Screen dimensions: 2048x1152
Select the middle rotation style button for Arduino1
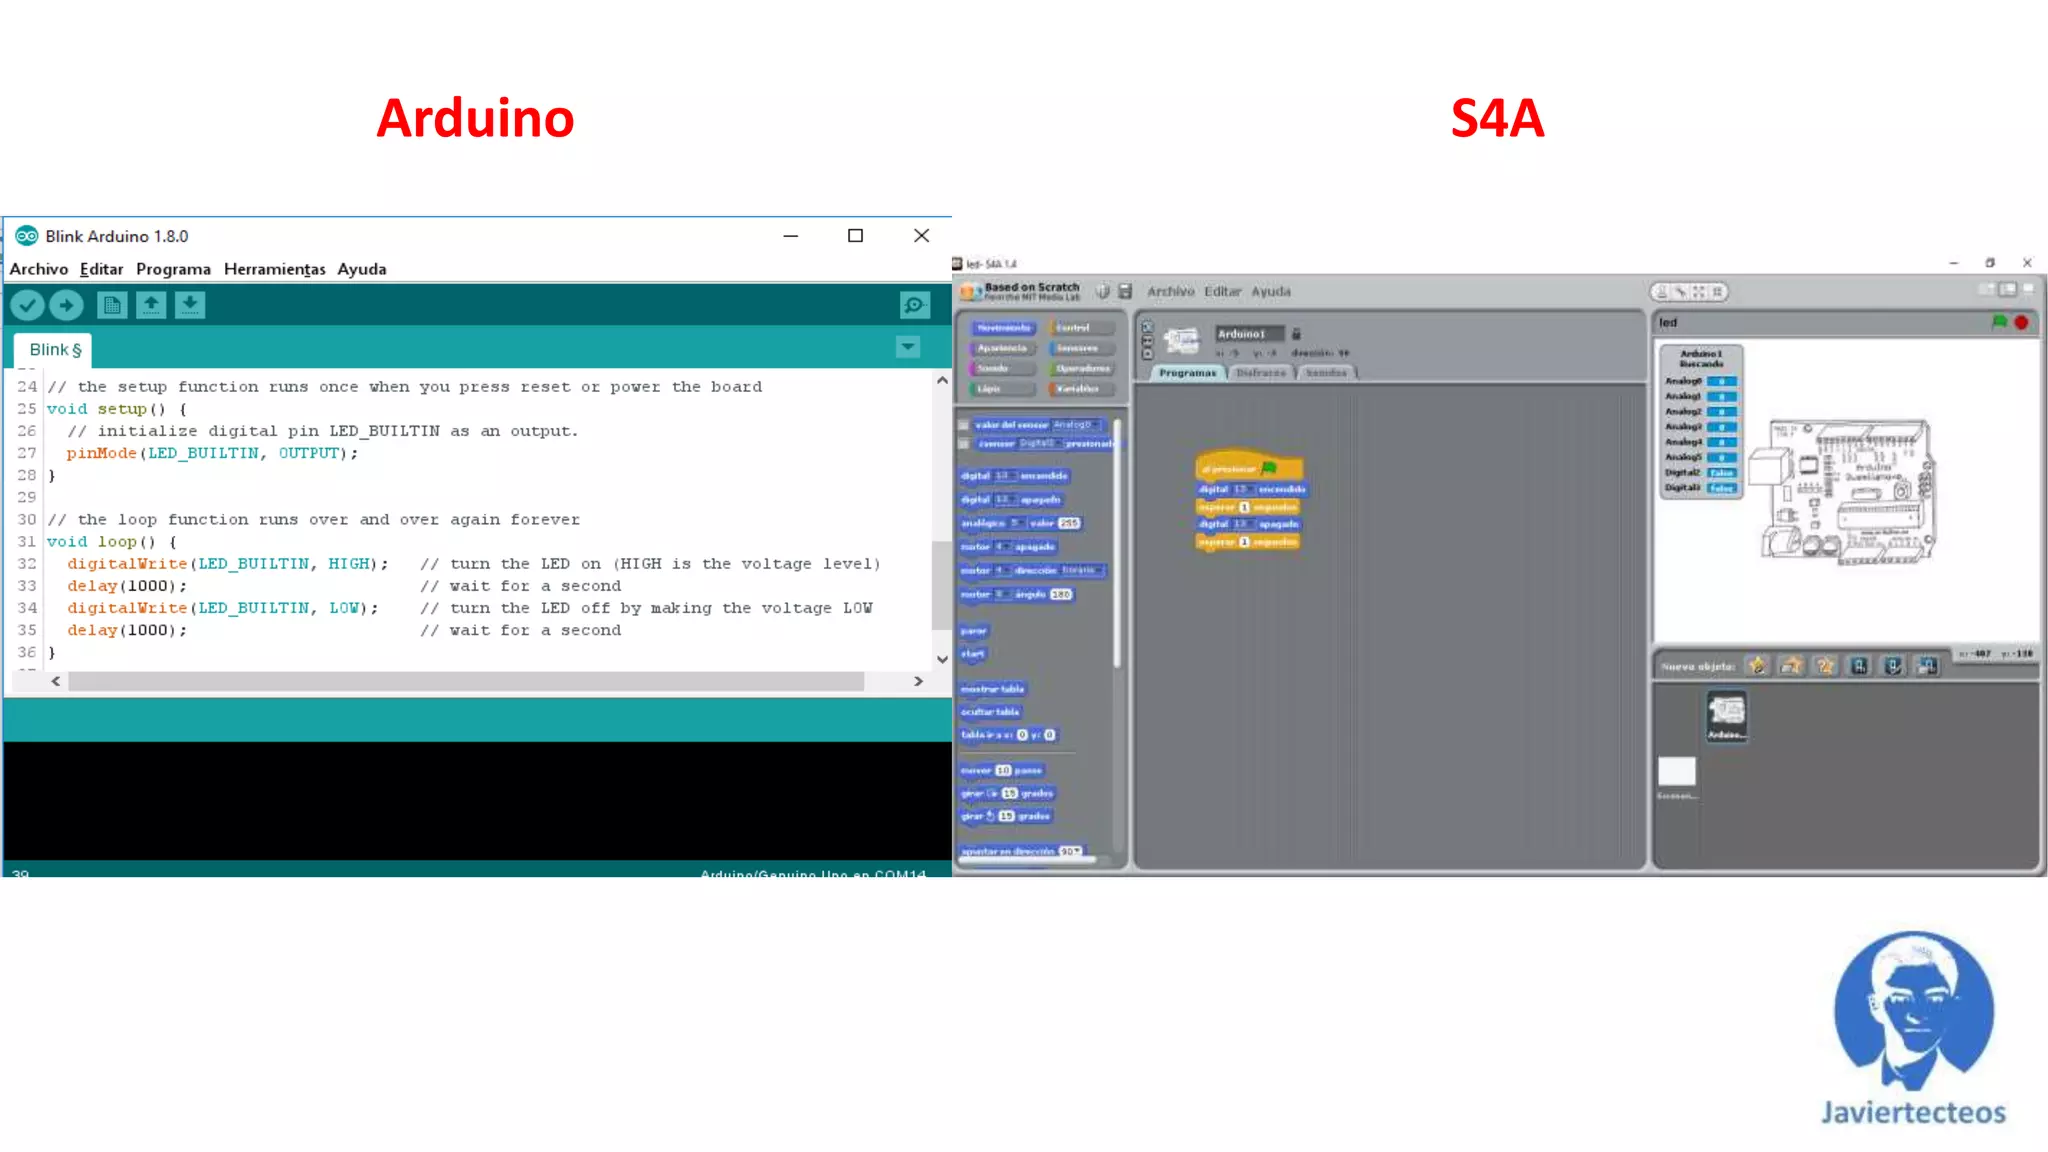coord(1147,340)
